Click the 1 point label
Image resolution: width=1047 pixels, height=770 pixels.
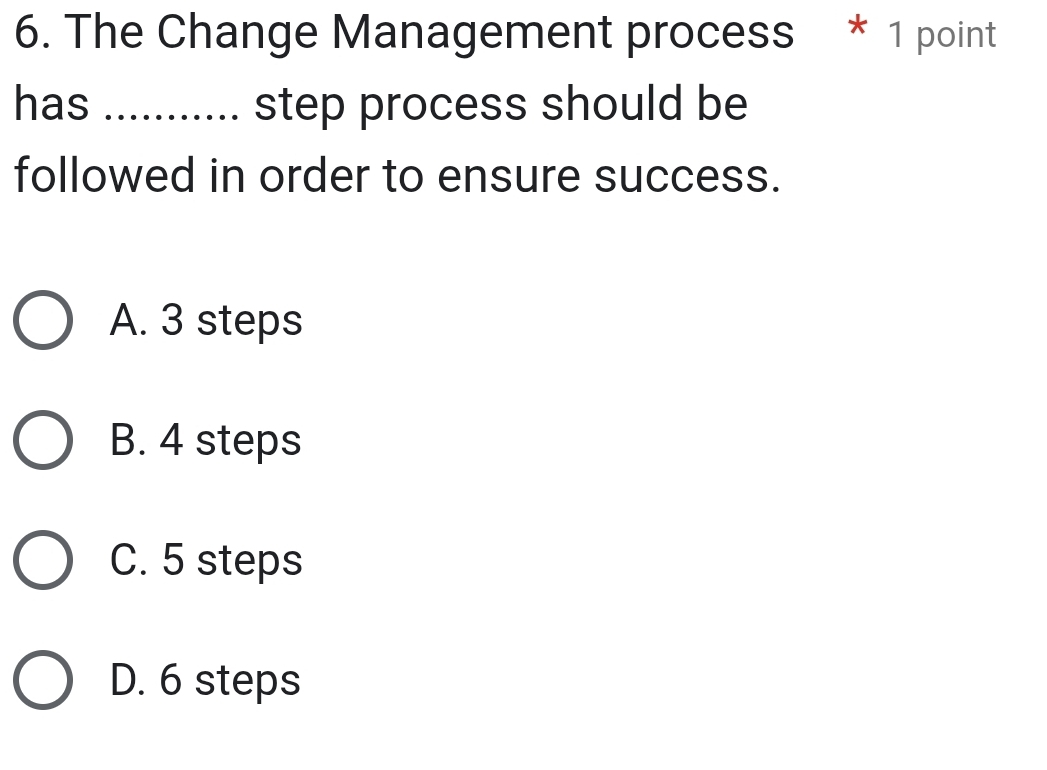[940, 34]
